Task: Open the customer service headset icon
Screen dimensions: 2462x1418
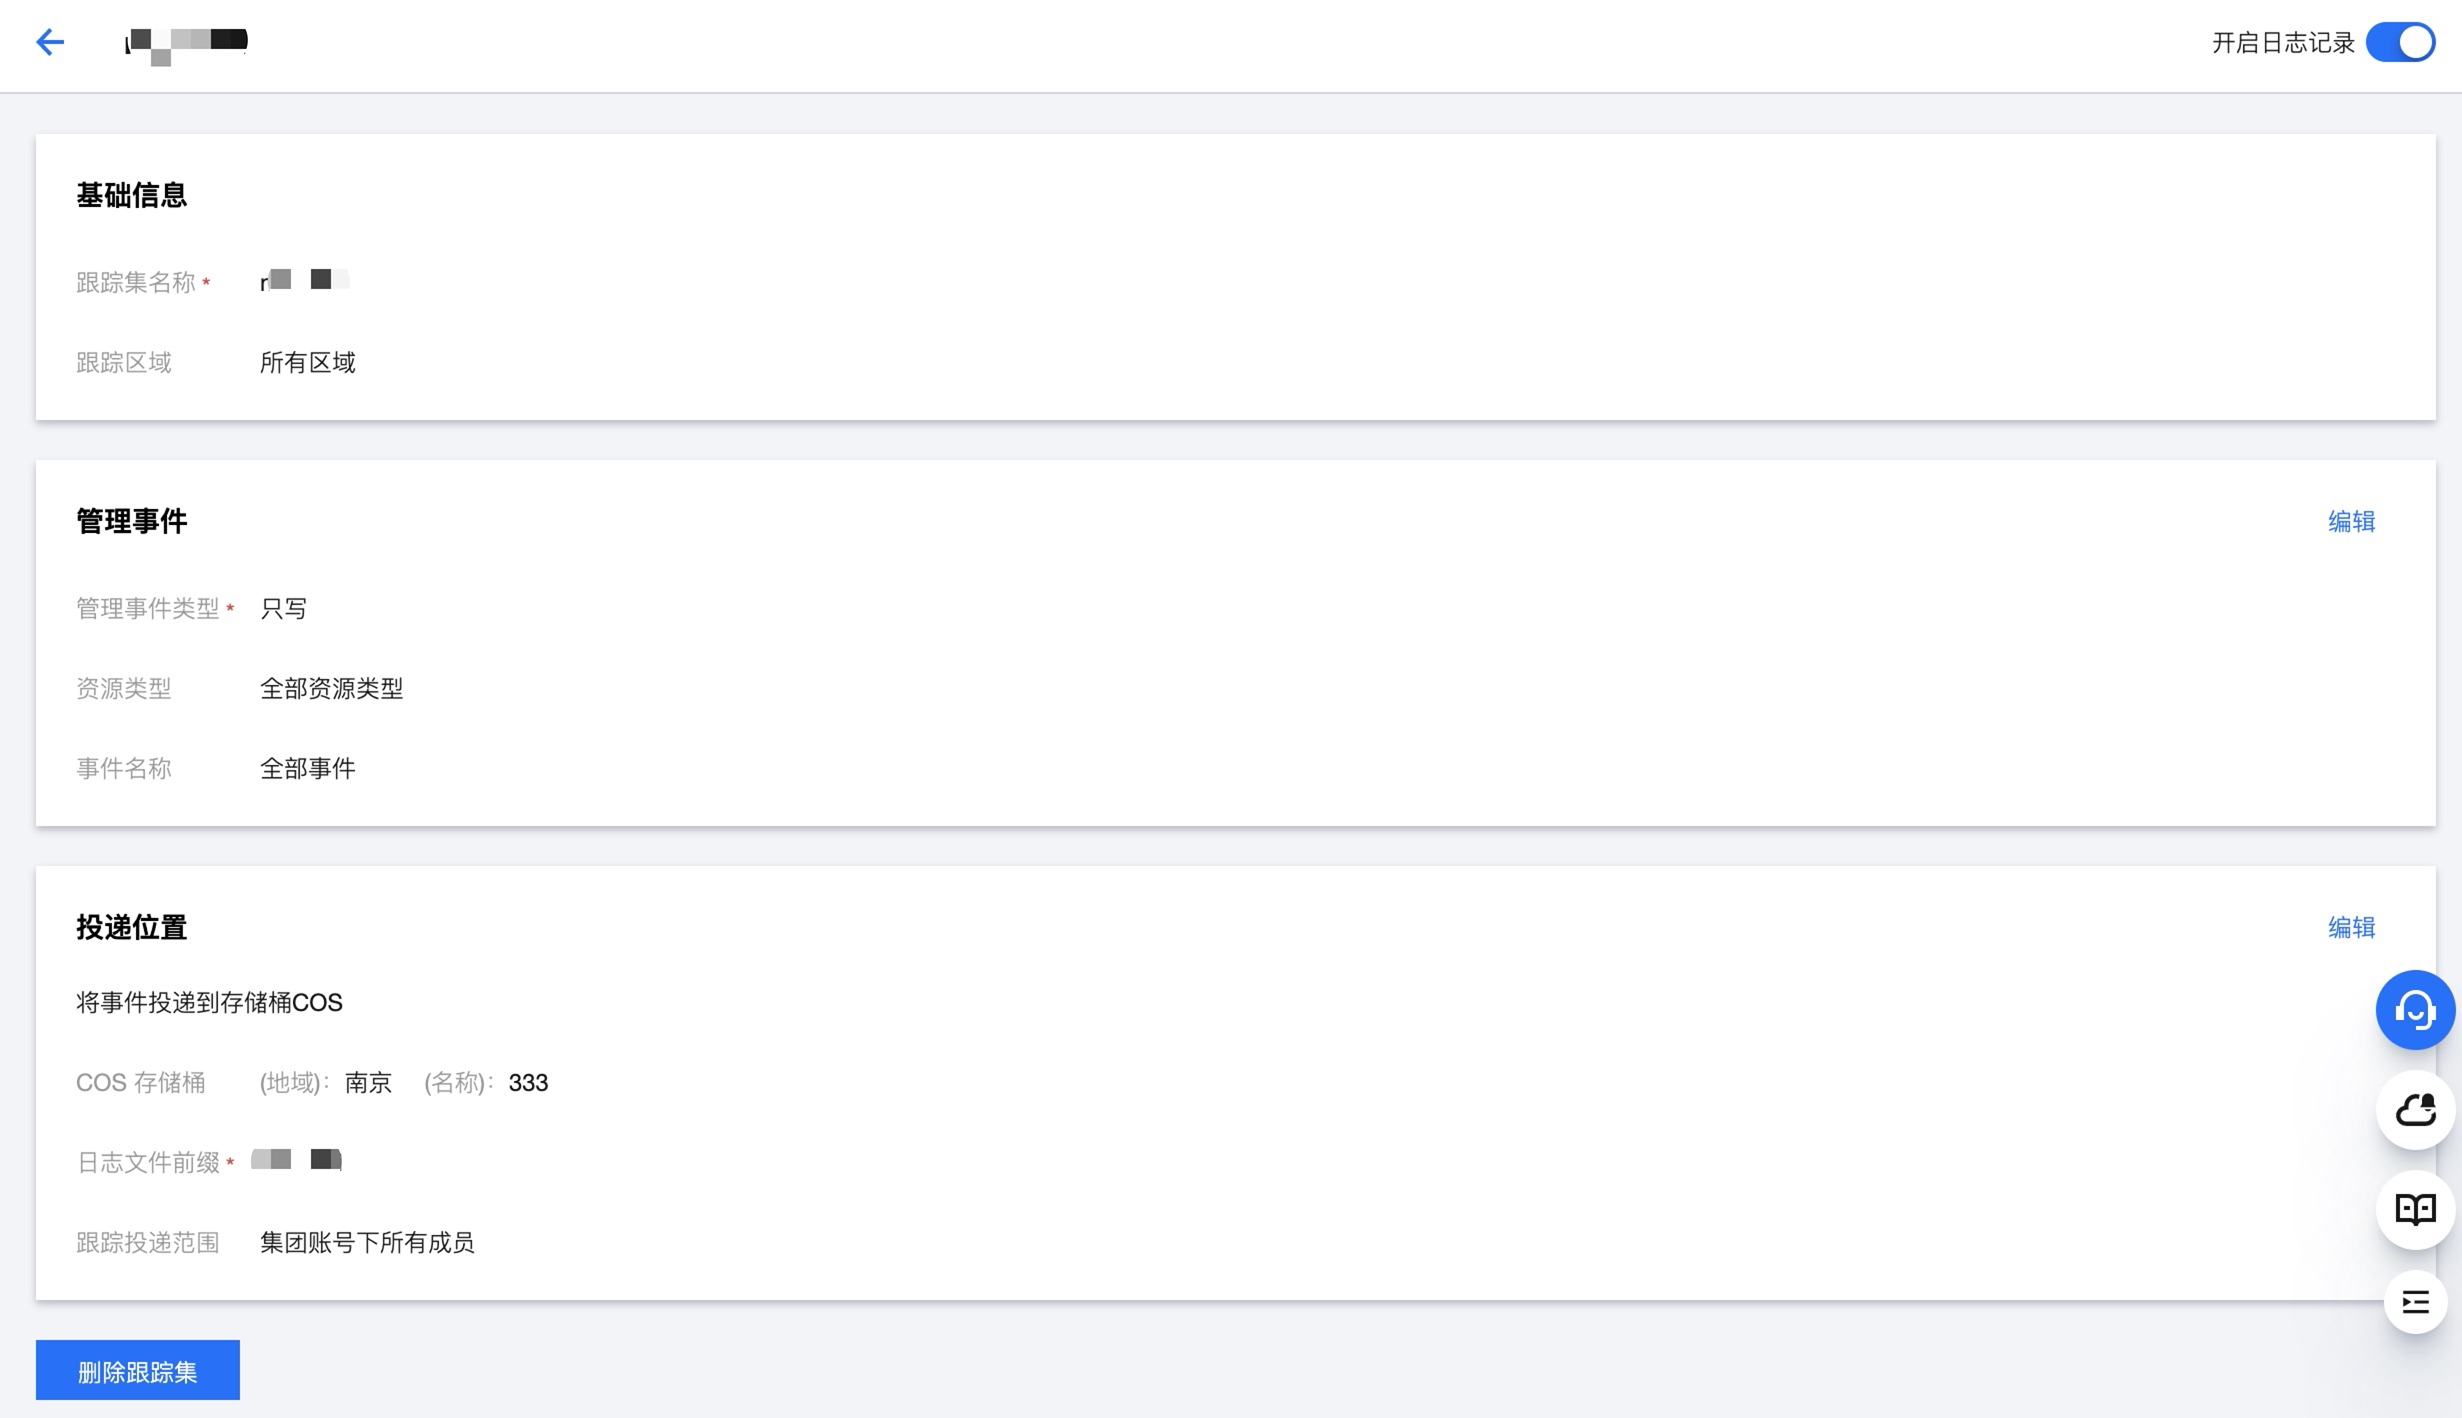Action: pyautogui.click(x=2414, y=1010)
